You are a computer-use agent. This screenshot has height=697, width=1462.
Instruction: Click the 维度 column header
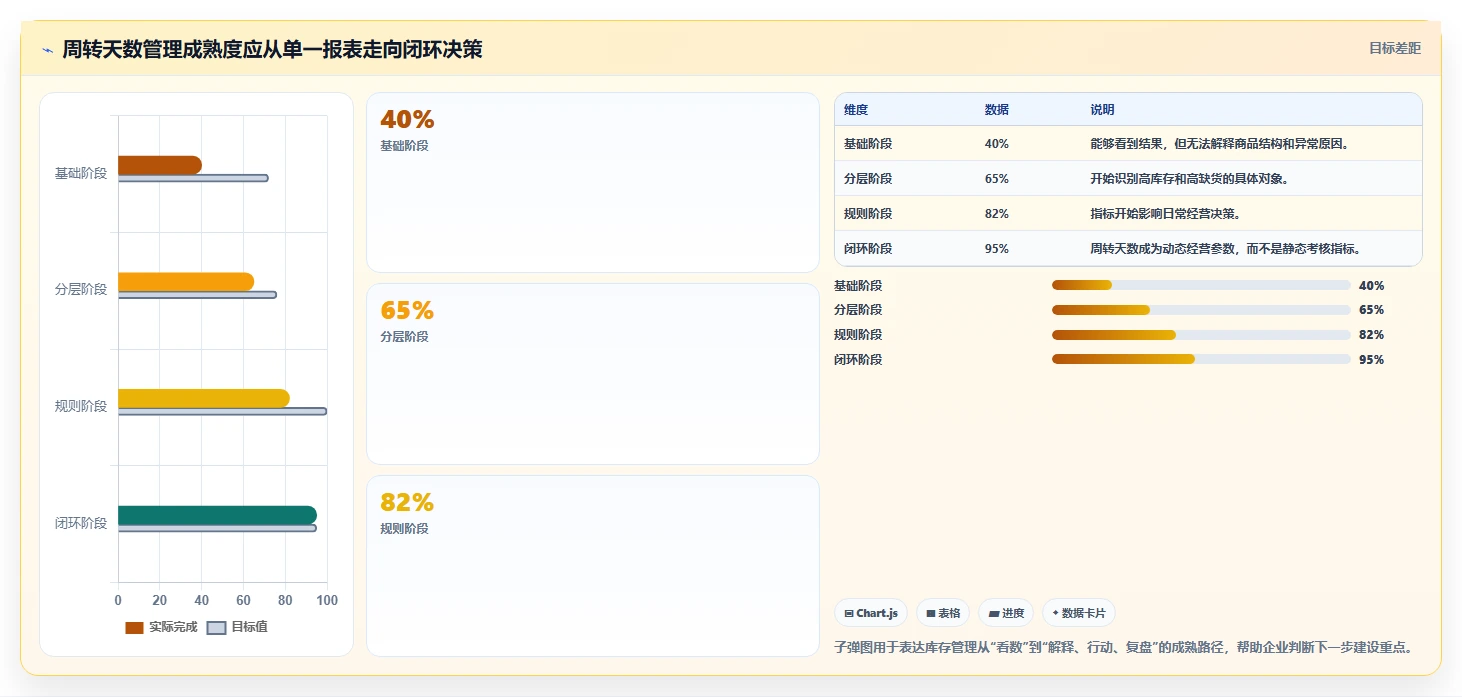tap(855, 109)
